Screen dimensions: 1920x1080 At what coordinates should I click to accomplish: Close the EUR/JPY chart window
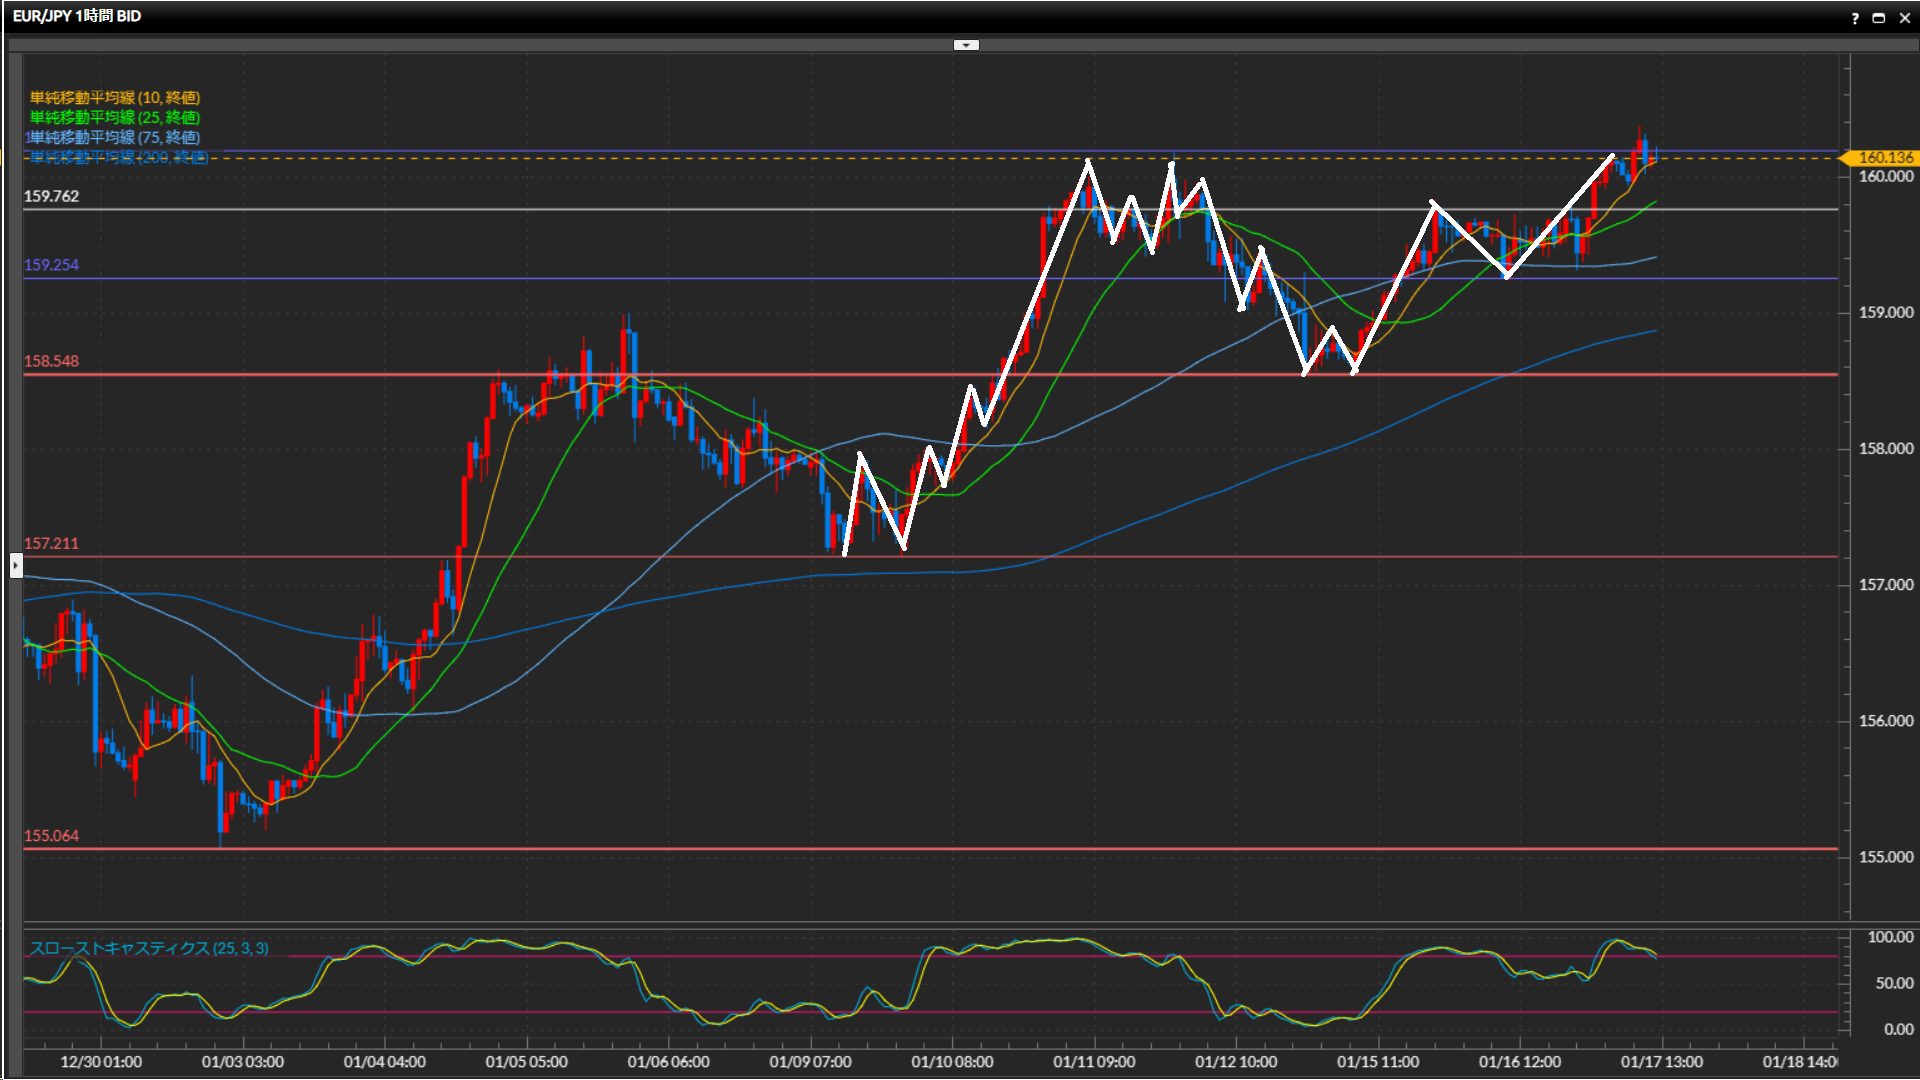click(x=1904, y=18)
